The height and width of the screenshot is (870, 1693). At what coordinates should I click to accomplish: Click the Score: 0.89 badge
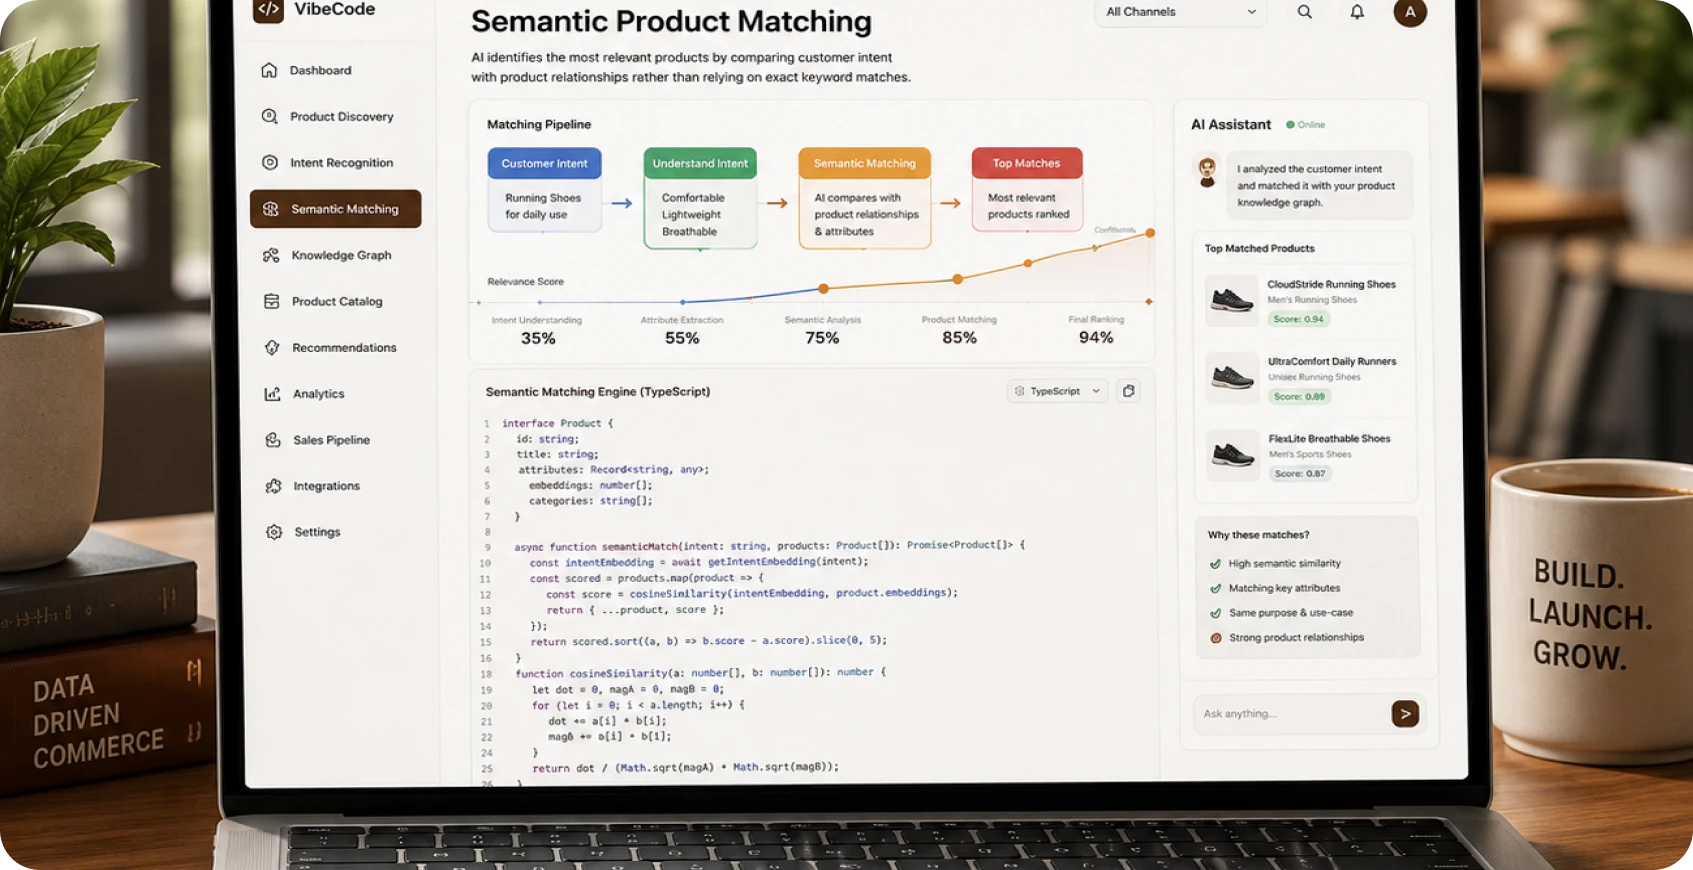tap(1299, 396)
